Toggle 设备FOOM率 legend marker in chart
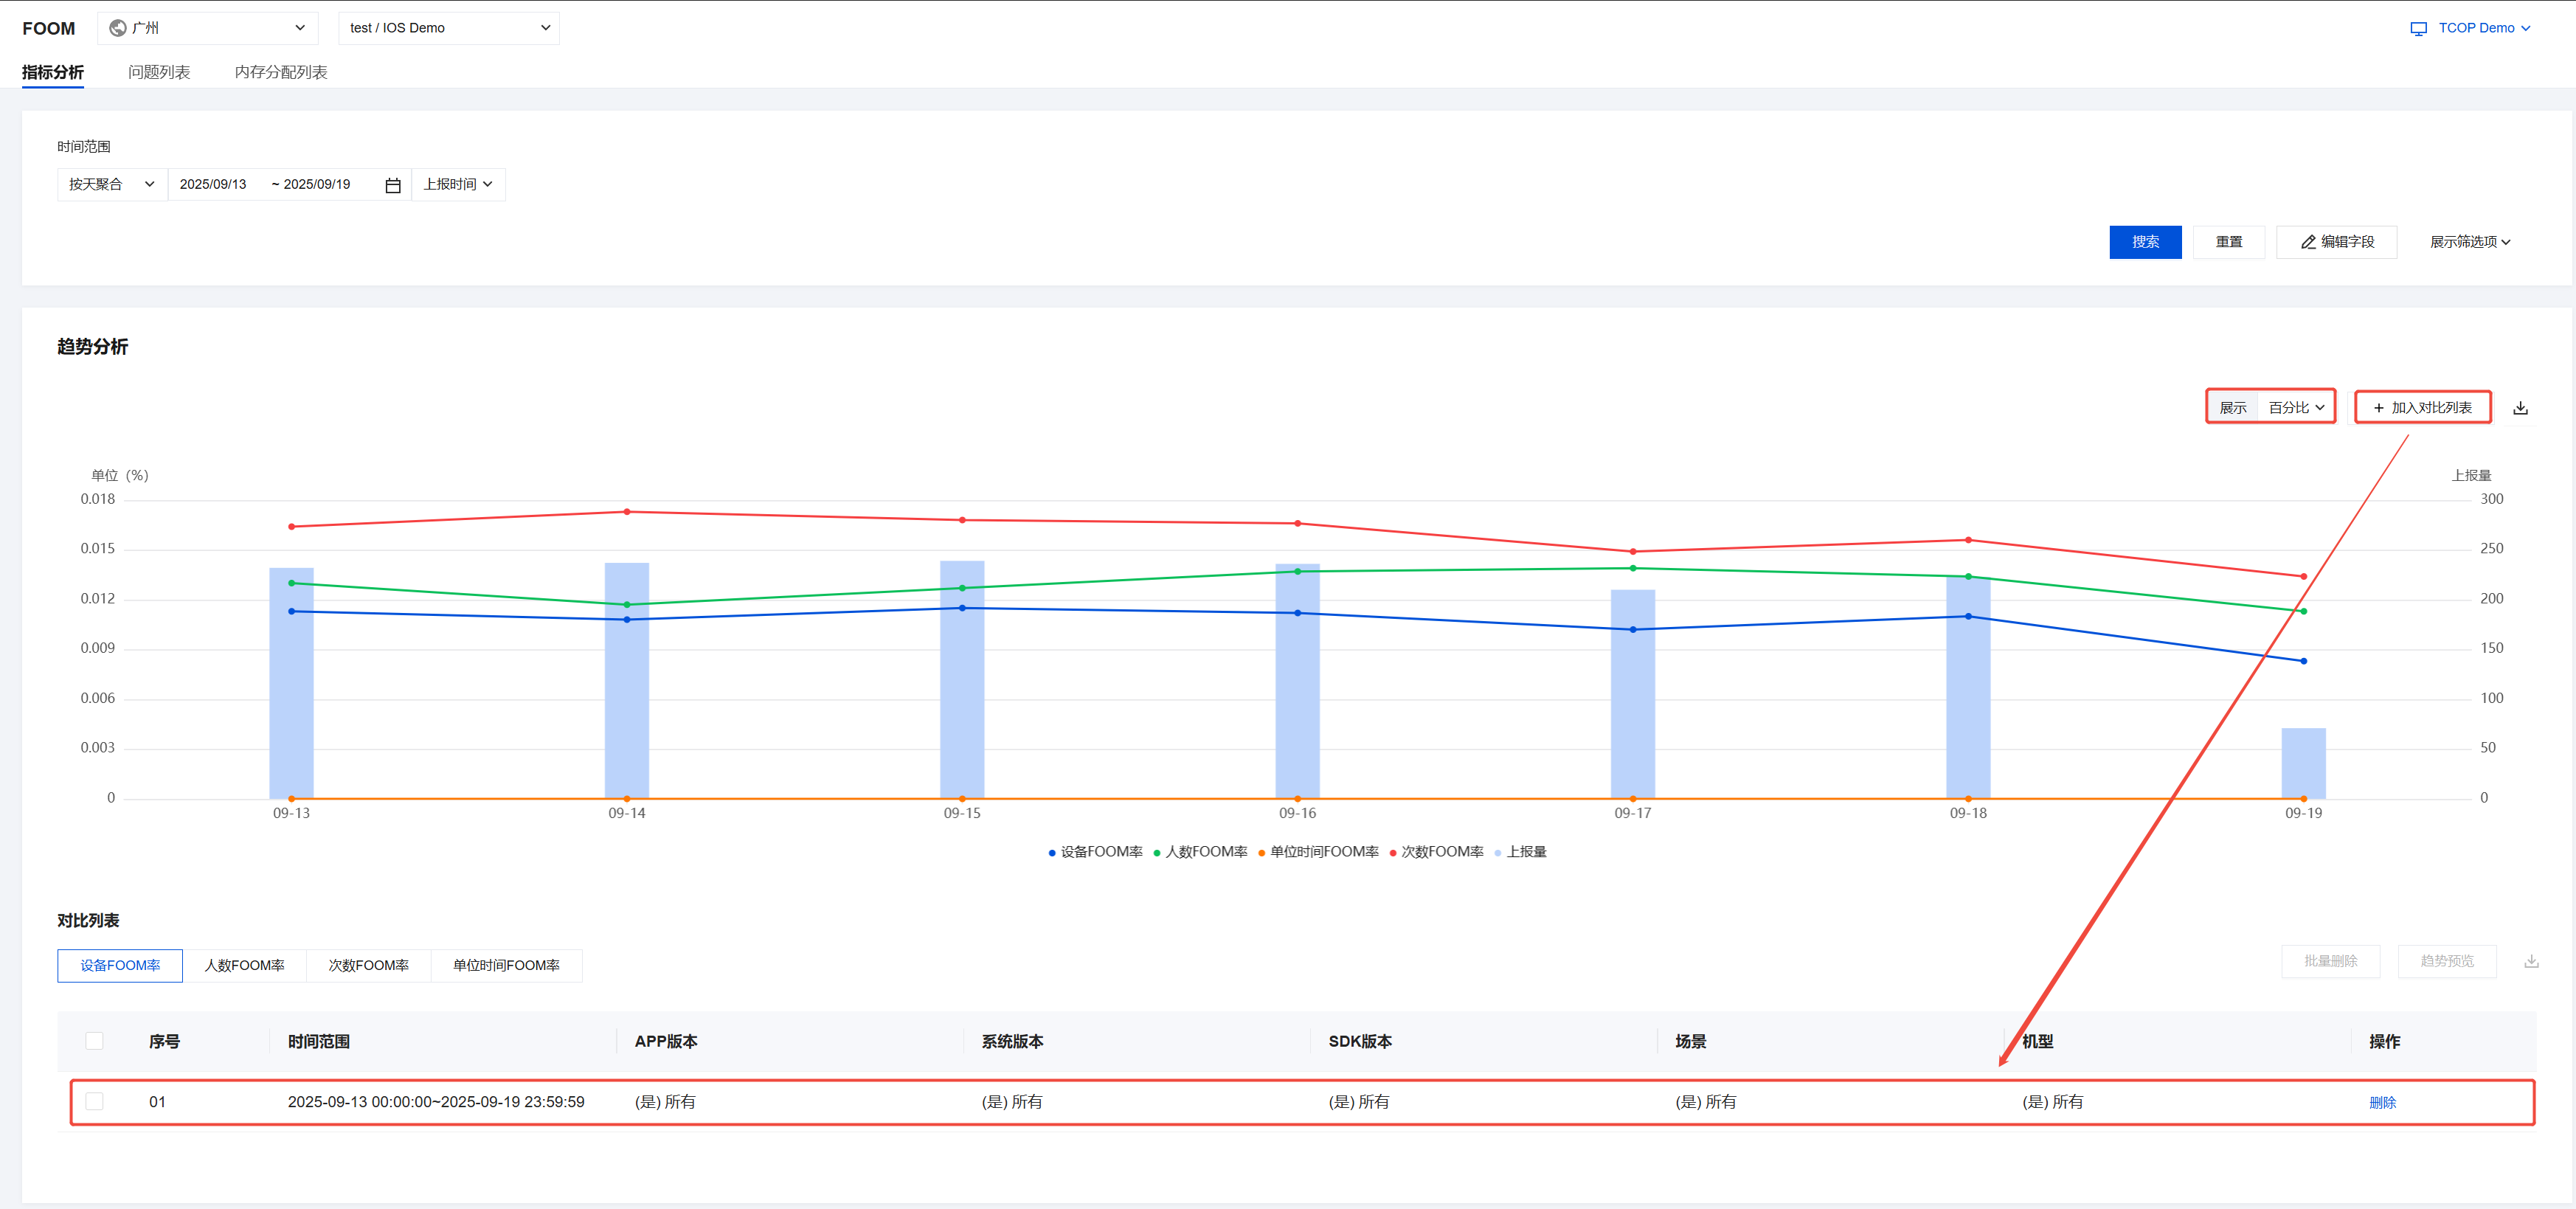 coord(1052,853)
